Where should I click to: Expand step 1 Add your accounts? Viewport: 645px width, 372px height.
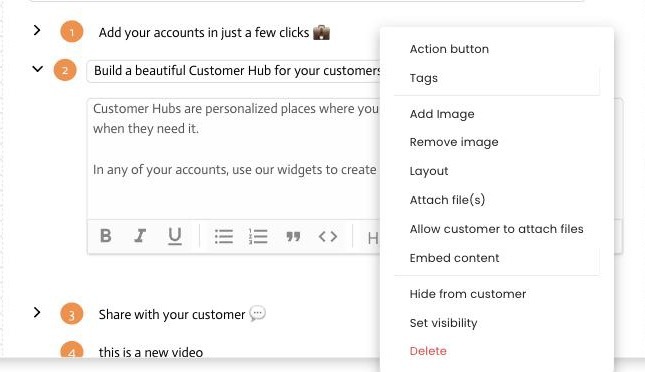(37, 30)
